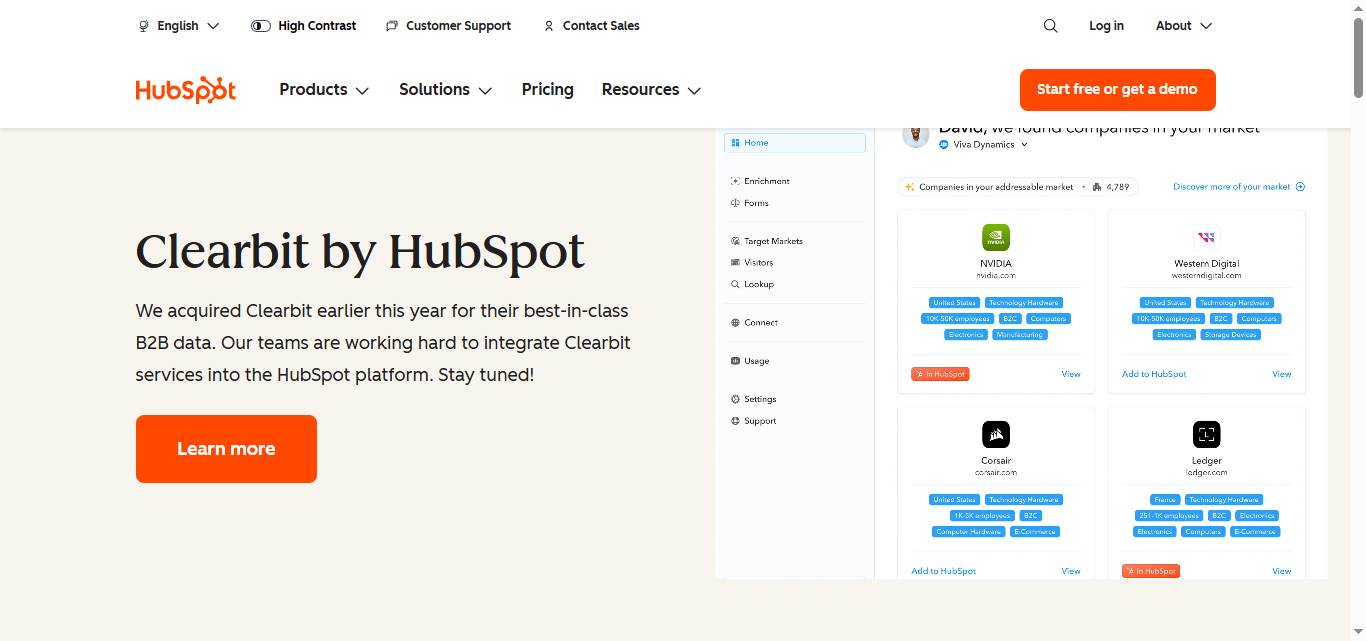Open Discover more of your market link
This screenshot has height=641, width=1366.
tap(1239, 186)
